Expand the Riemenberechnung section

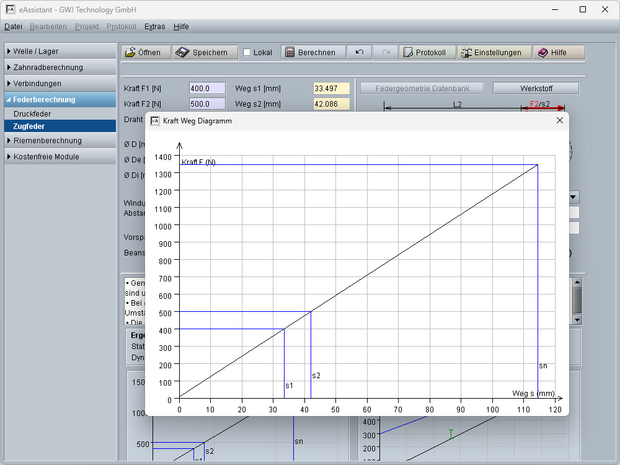pos(59,141)
